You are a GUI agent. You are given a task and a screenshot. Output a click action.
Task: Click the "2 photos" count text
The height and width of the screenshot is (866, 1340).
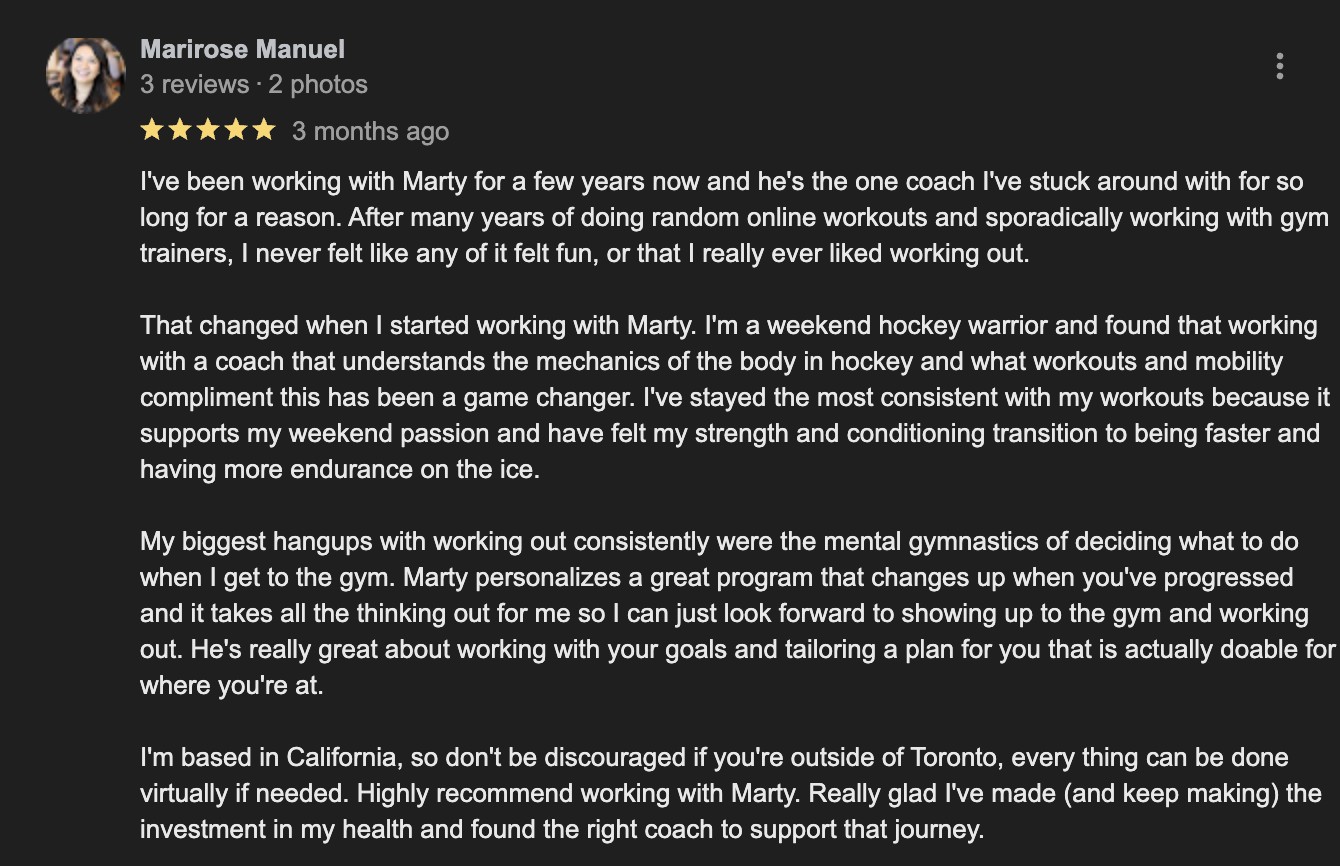[x=318, y=84]
